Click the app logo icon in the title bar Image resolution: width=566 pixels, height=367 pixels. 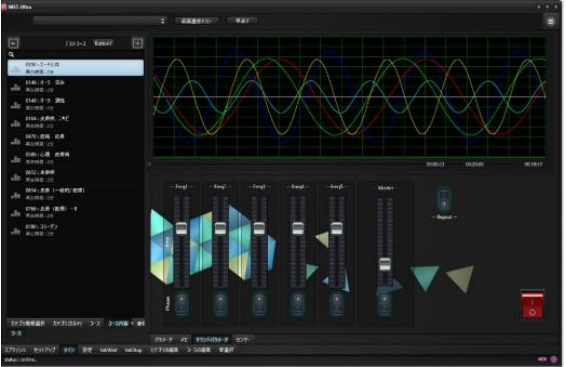[4, 6]
